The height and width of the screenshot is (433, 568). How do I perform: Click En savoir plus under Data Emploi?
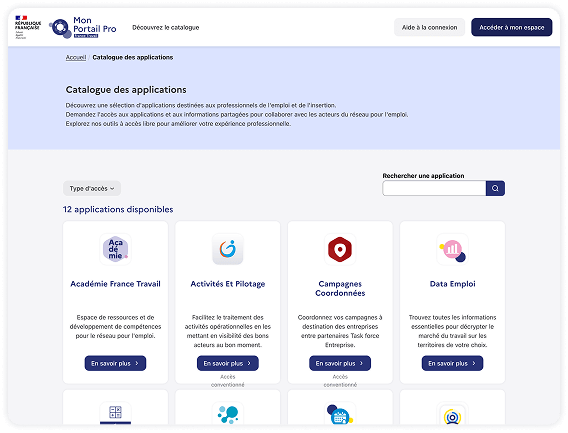click(x=452, y=363)
